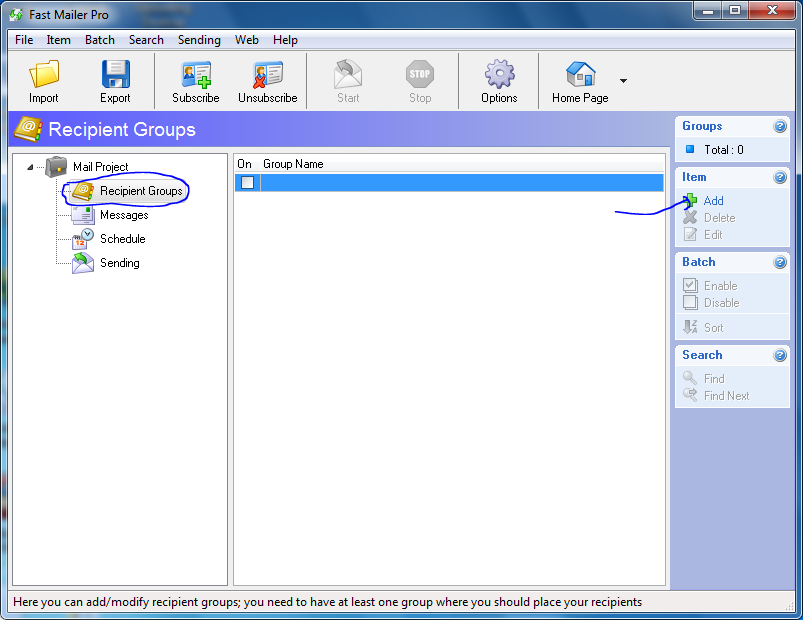Select Sending in the tree
The height and width of the screenshot is (620, 803).
coord(119,263)
